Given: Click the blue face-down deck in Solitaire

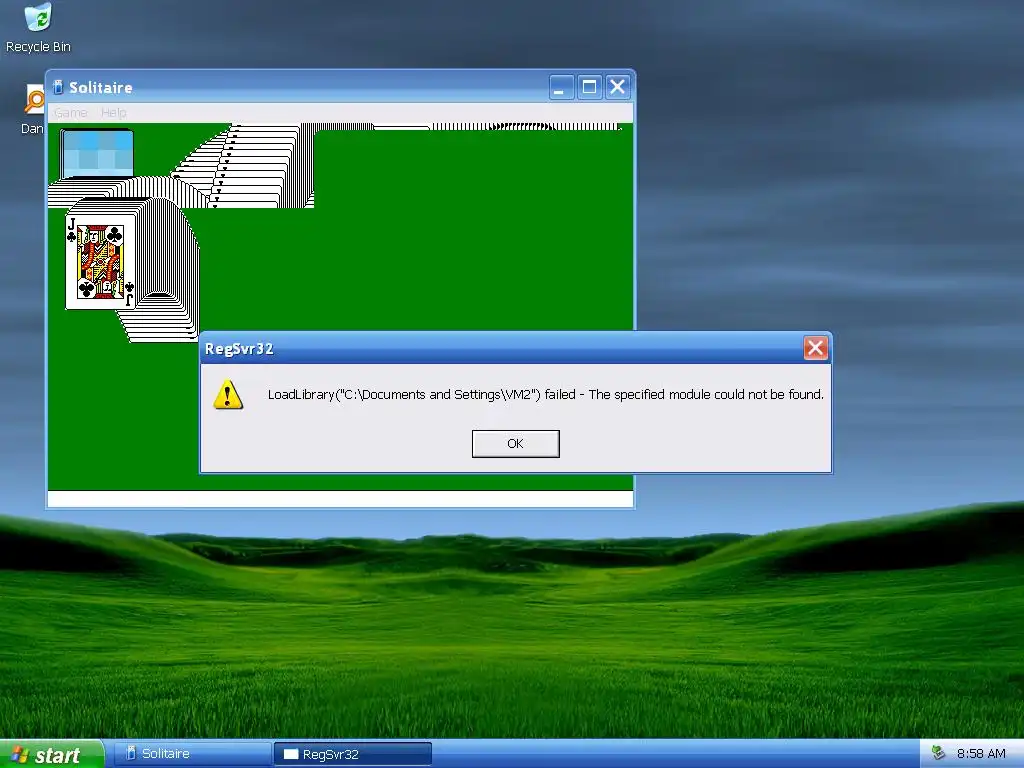Looking at the screenshot, I should [97, 154].
